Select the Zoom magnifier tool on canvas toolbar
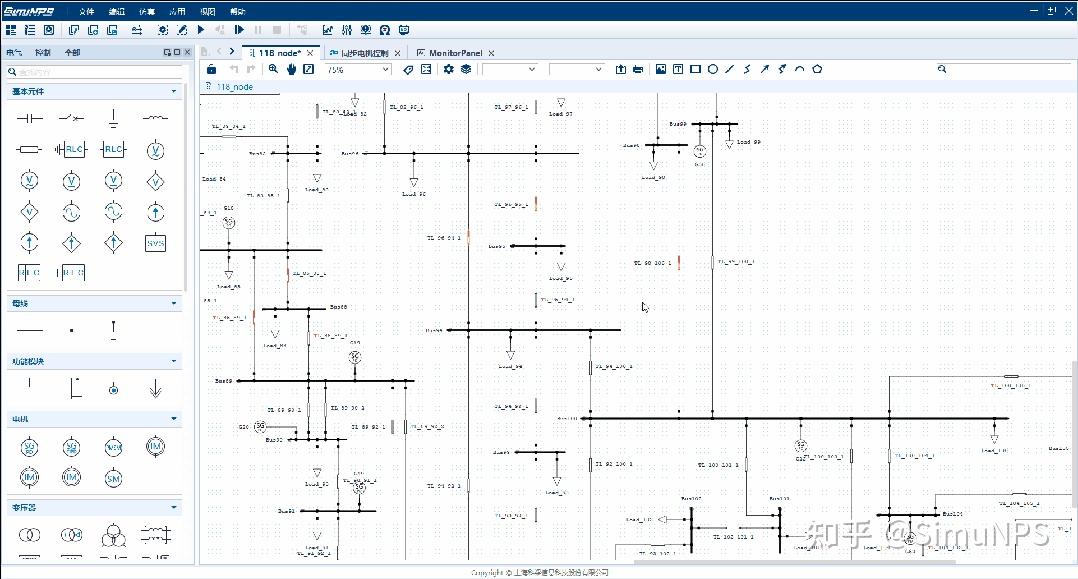This screenshot has width=1078, height=579. 275,69
